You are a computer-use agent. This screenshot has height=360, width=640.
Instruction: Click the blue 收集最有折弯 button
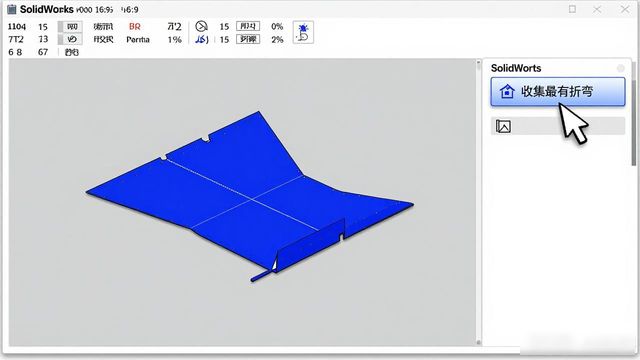click(x=558, y=92)
